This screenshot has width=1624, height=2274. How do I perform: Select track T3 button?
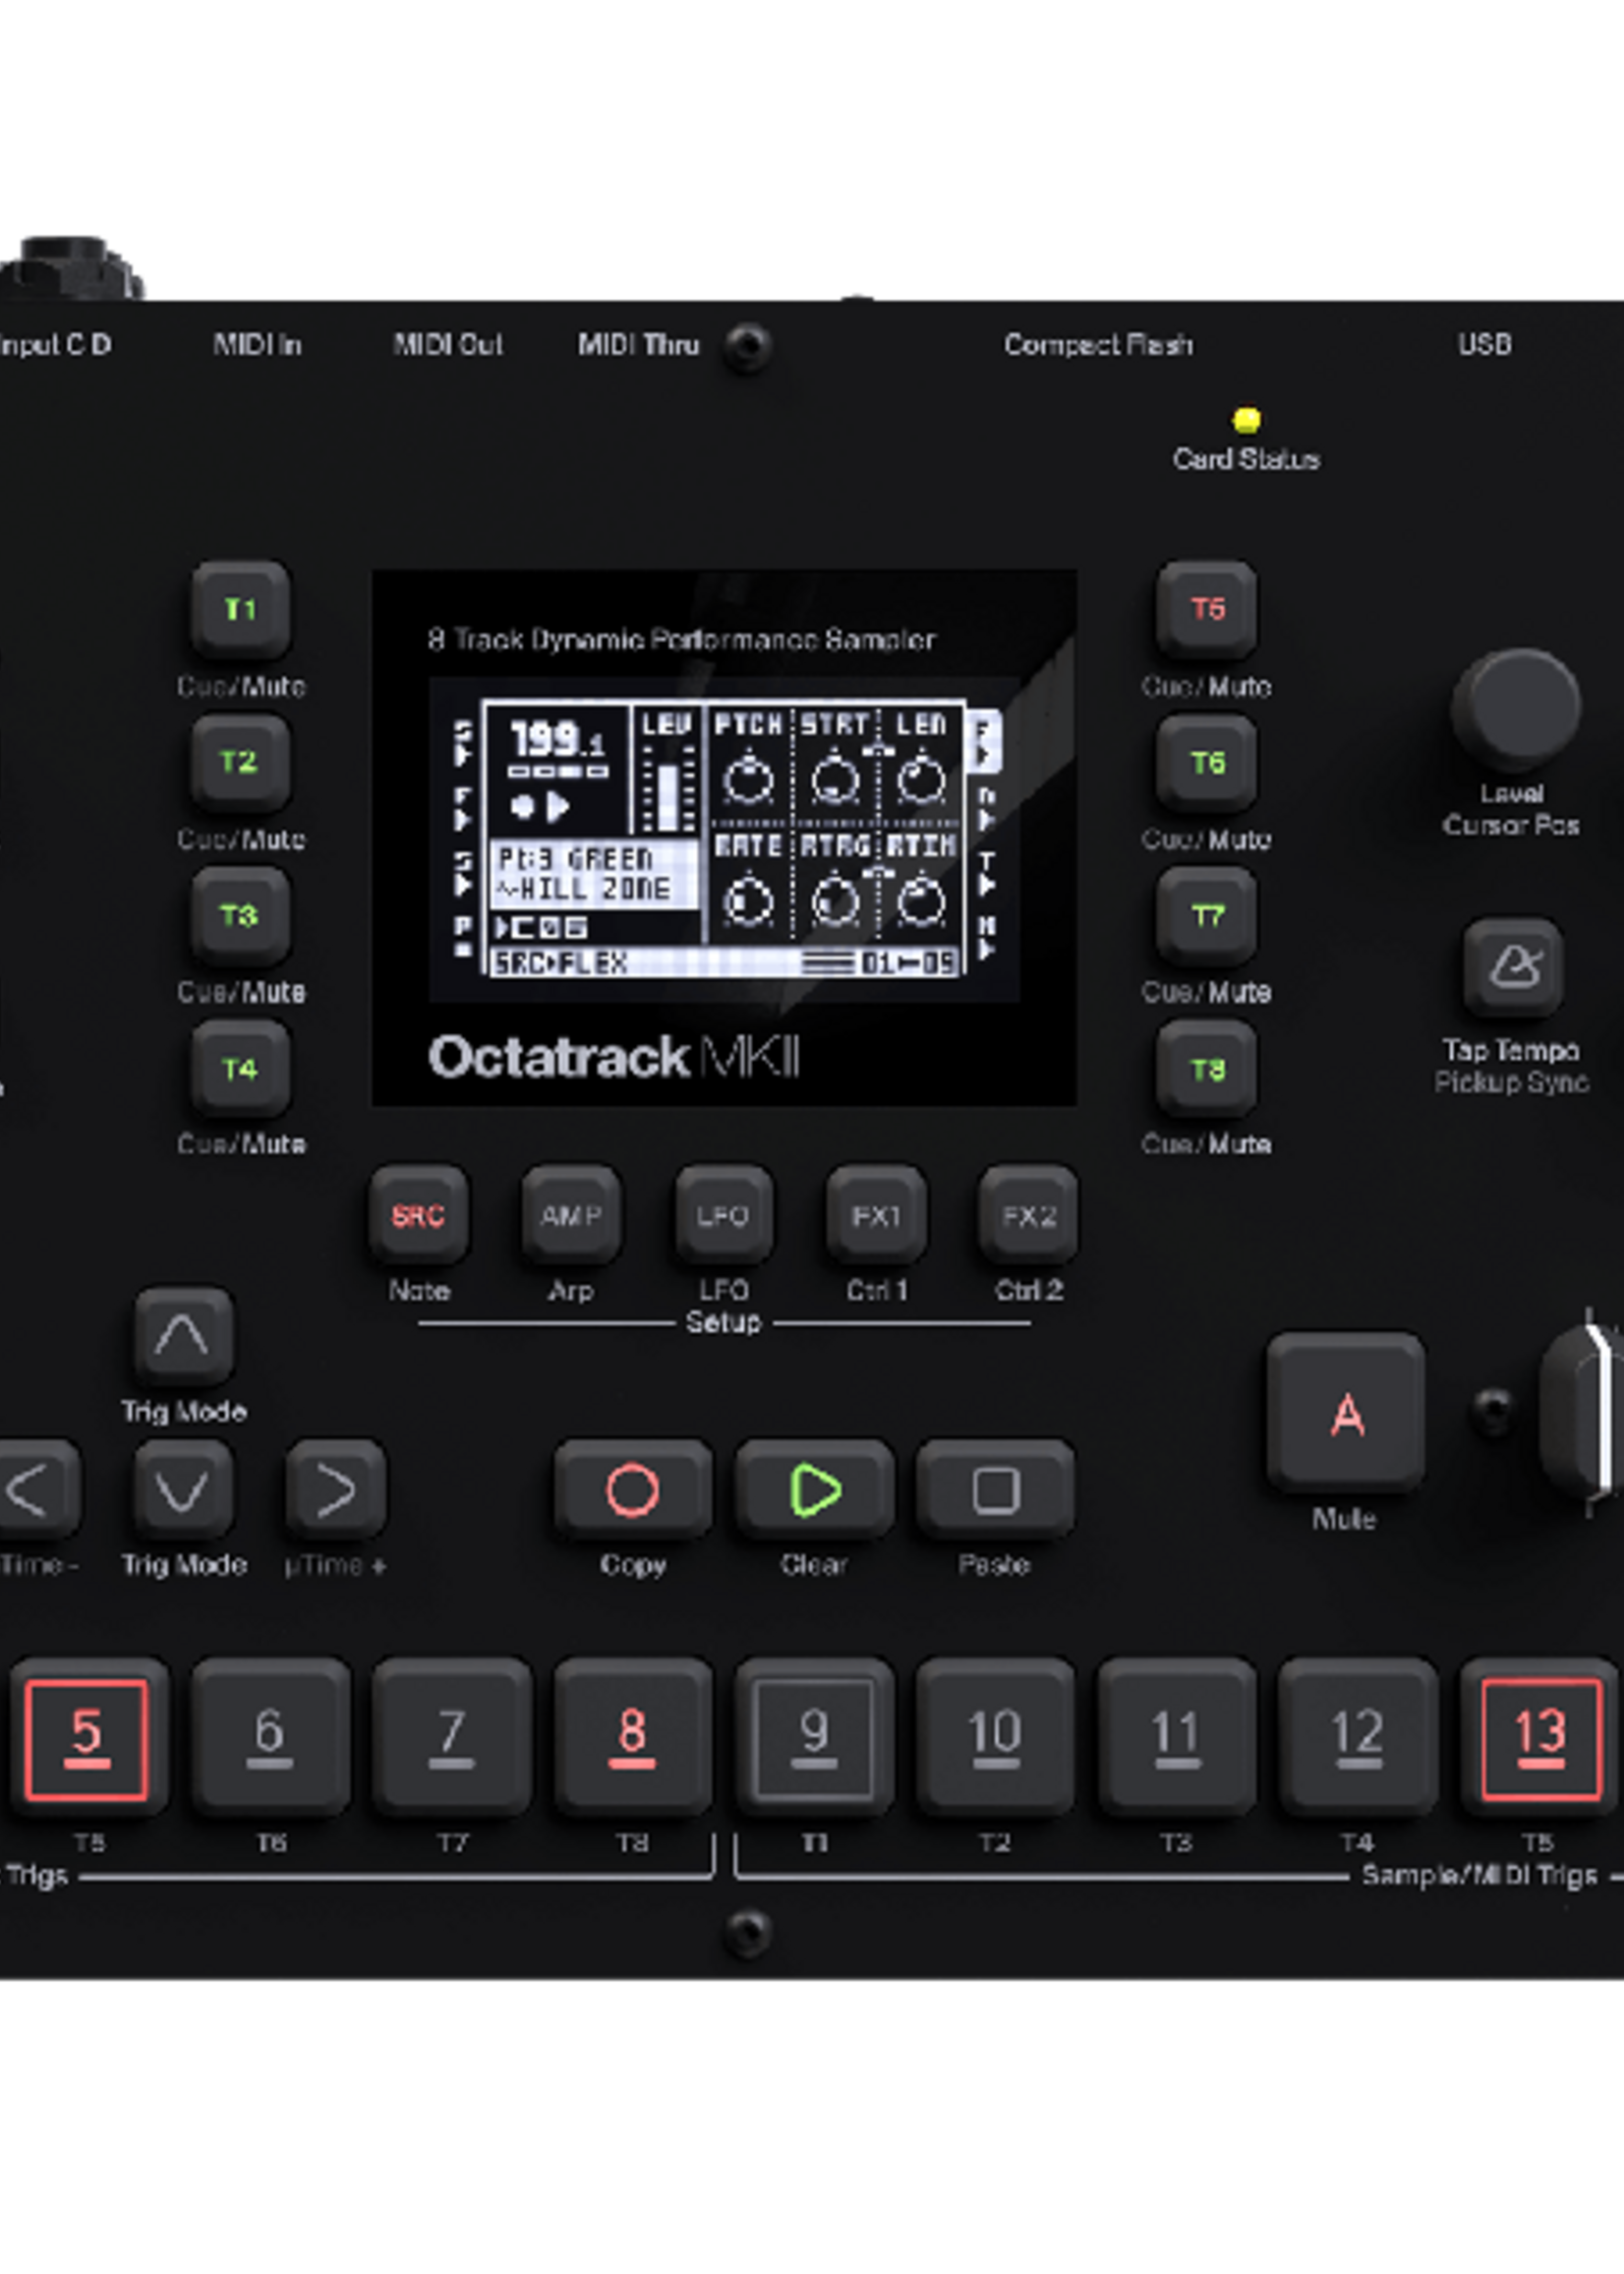click(x=240, y=915)
